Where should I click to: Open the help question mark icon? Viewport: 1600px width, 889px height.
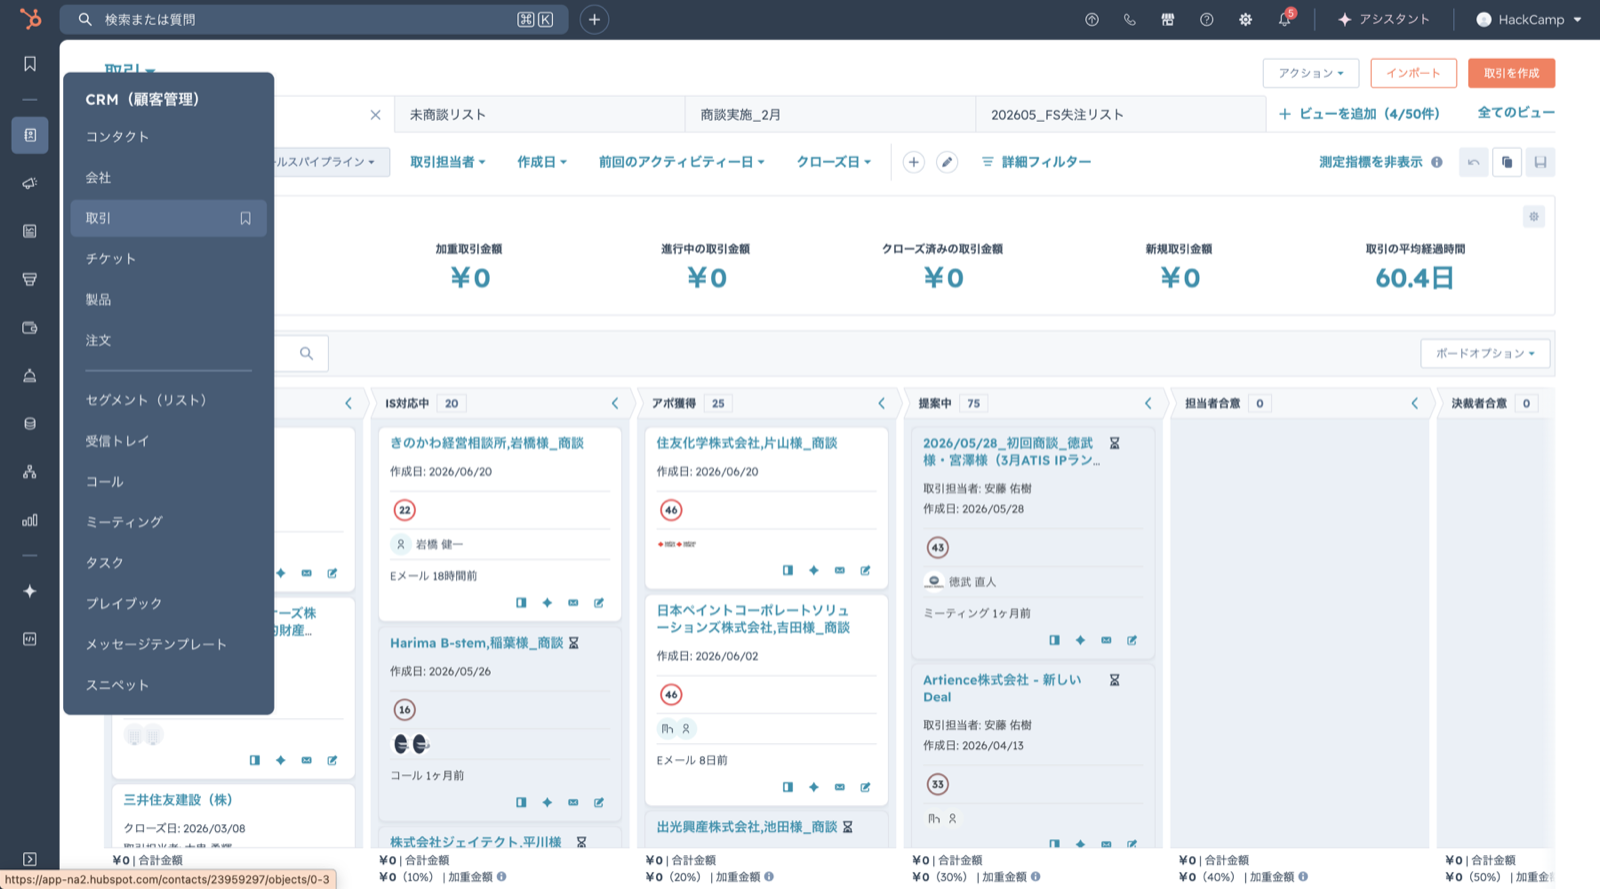(x=1207, y=19)
